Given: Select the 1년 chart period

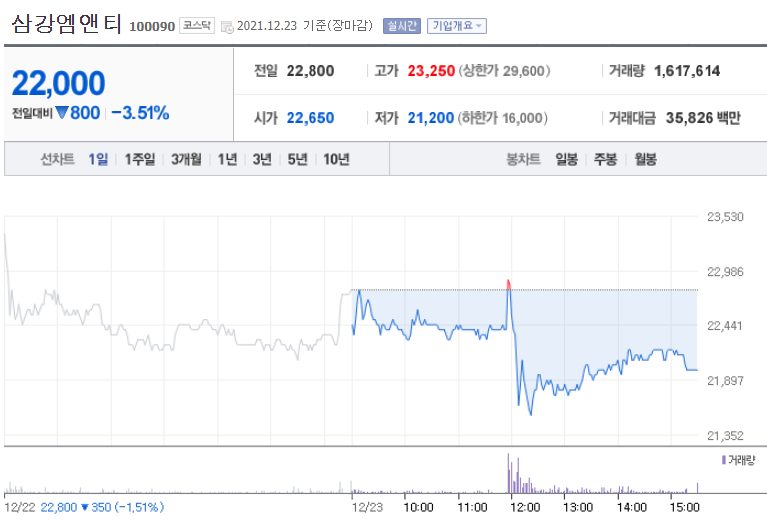Looking at the screenshot, I should [x=227, y=159].
